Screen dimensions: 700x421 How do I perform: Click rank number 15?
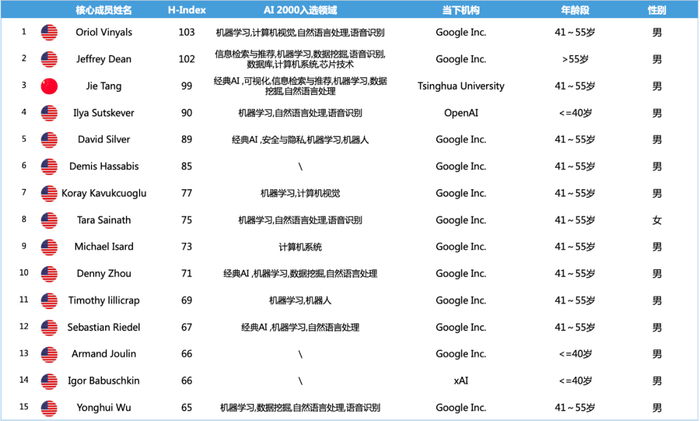click(x=24, y=407)
